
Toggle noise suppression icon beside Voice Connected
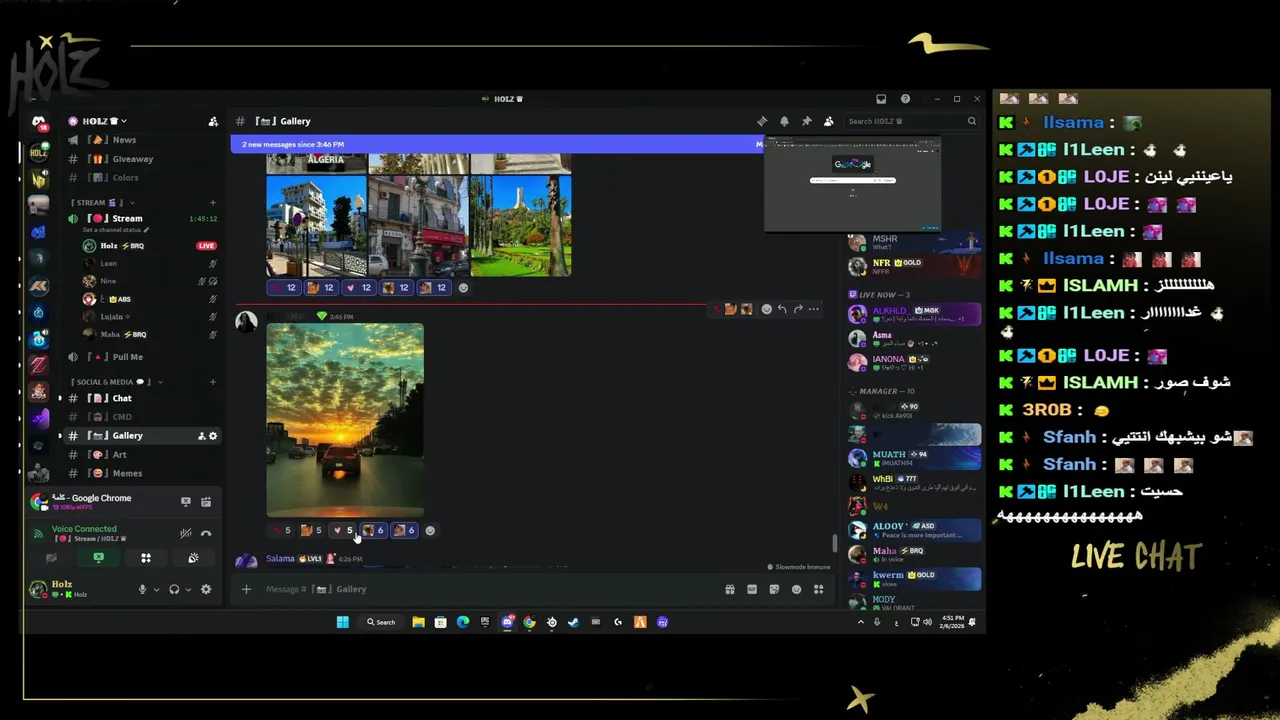(186, 534)
